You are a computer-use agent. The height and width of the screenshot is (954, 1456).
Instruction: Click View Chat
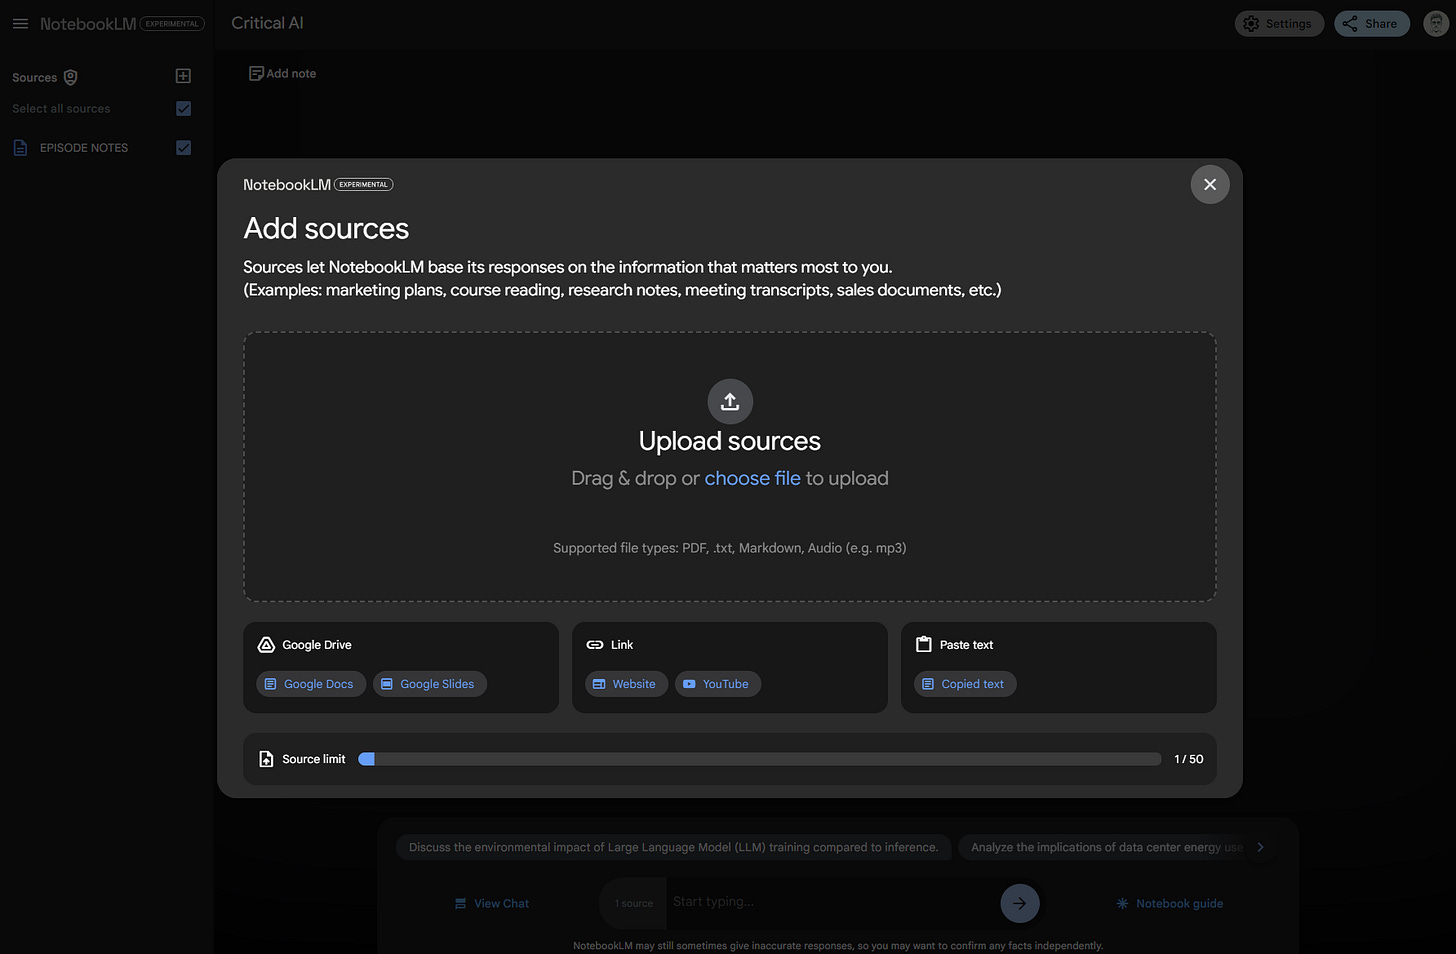coord(492,903)
